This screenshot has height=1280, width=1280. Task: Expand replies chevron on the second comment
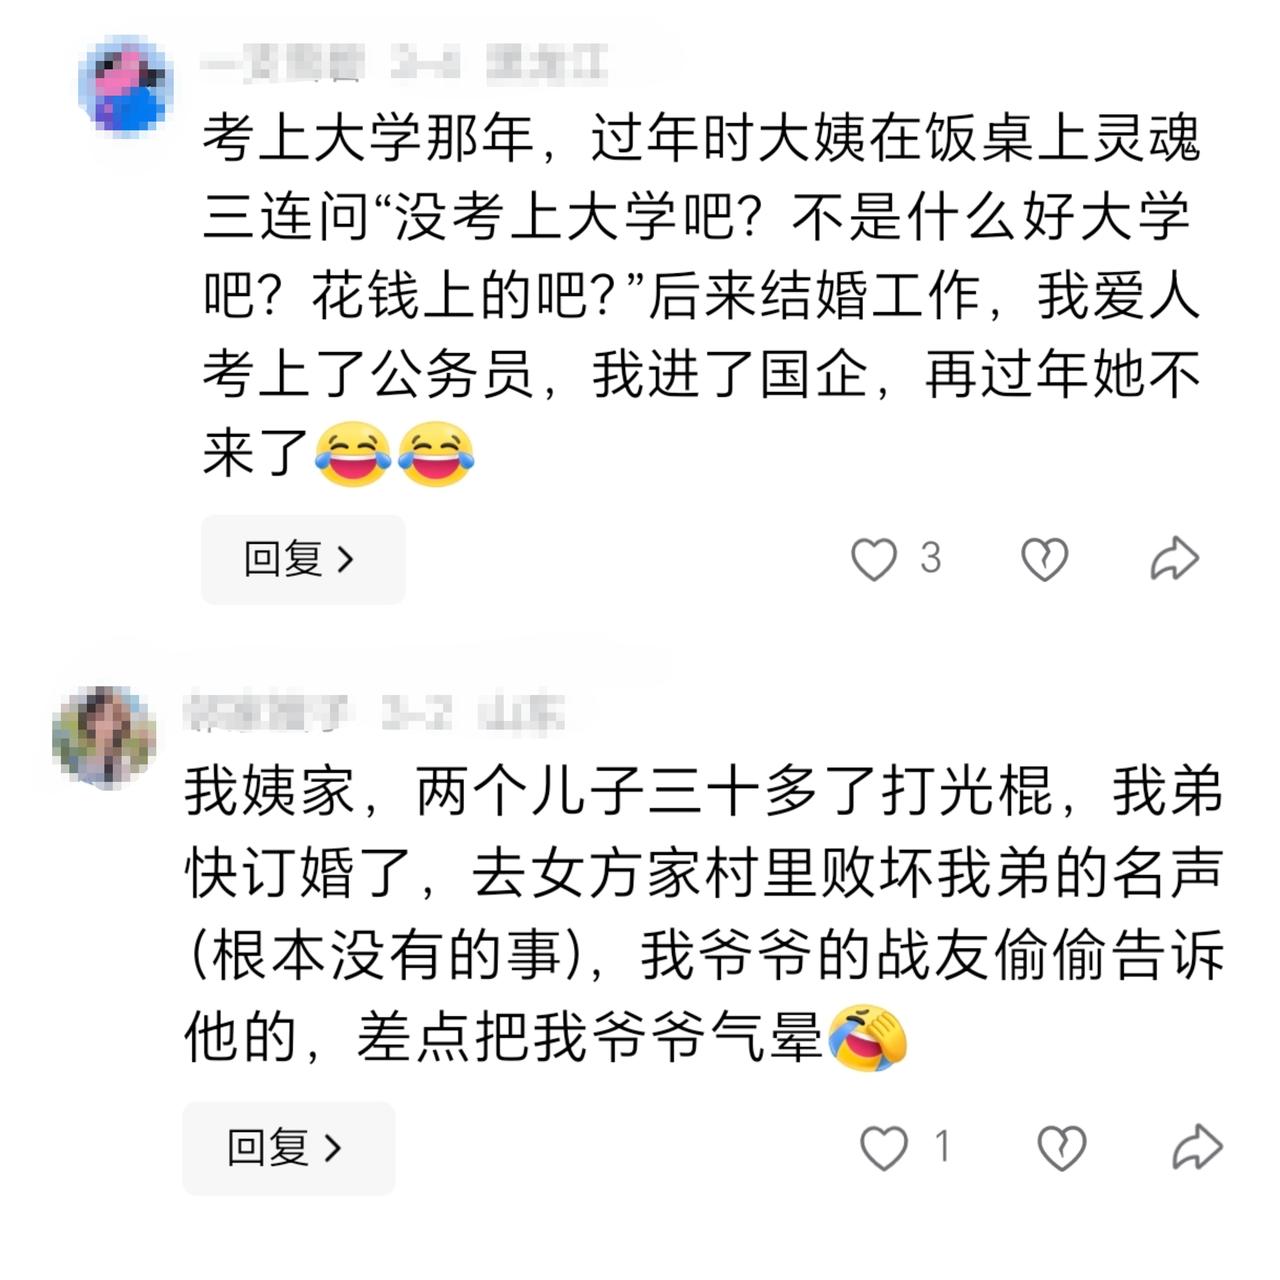coord(333,1148)
